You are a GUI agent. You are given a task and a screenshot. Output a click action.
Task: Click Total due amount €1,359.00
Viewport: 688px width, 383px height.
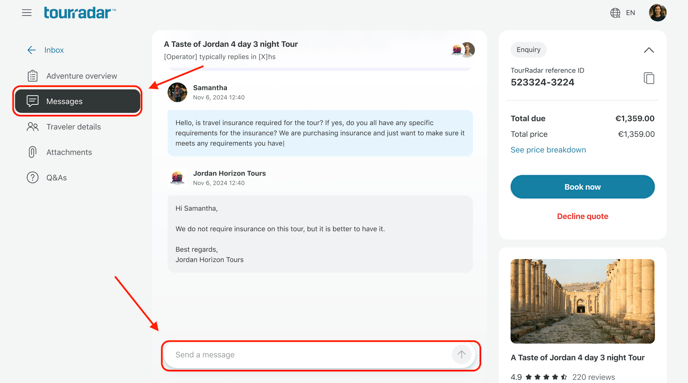tap(634, 118)
